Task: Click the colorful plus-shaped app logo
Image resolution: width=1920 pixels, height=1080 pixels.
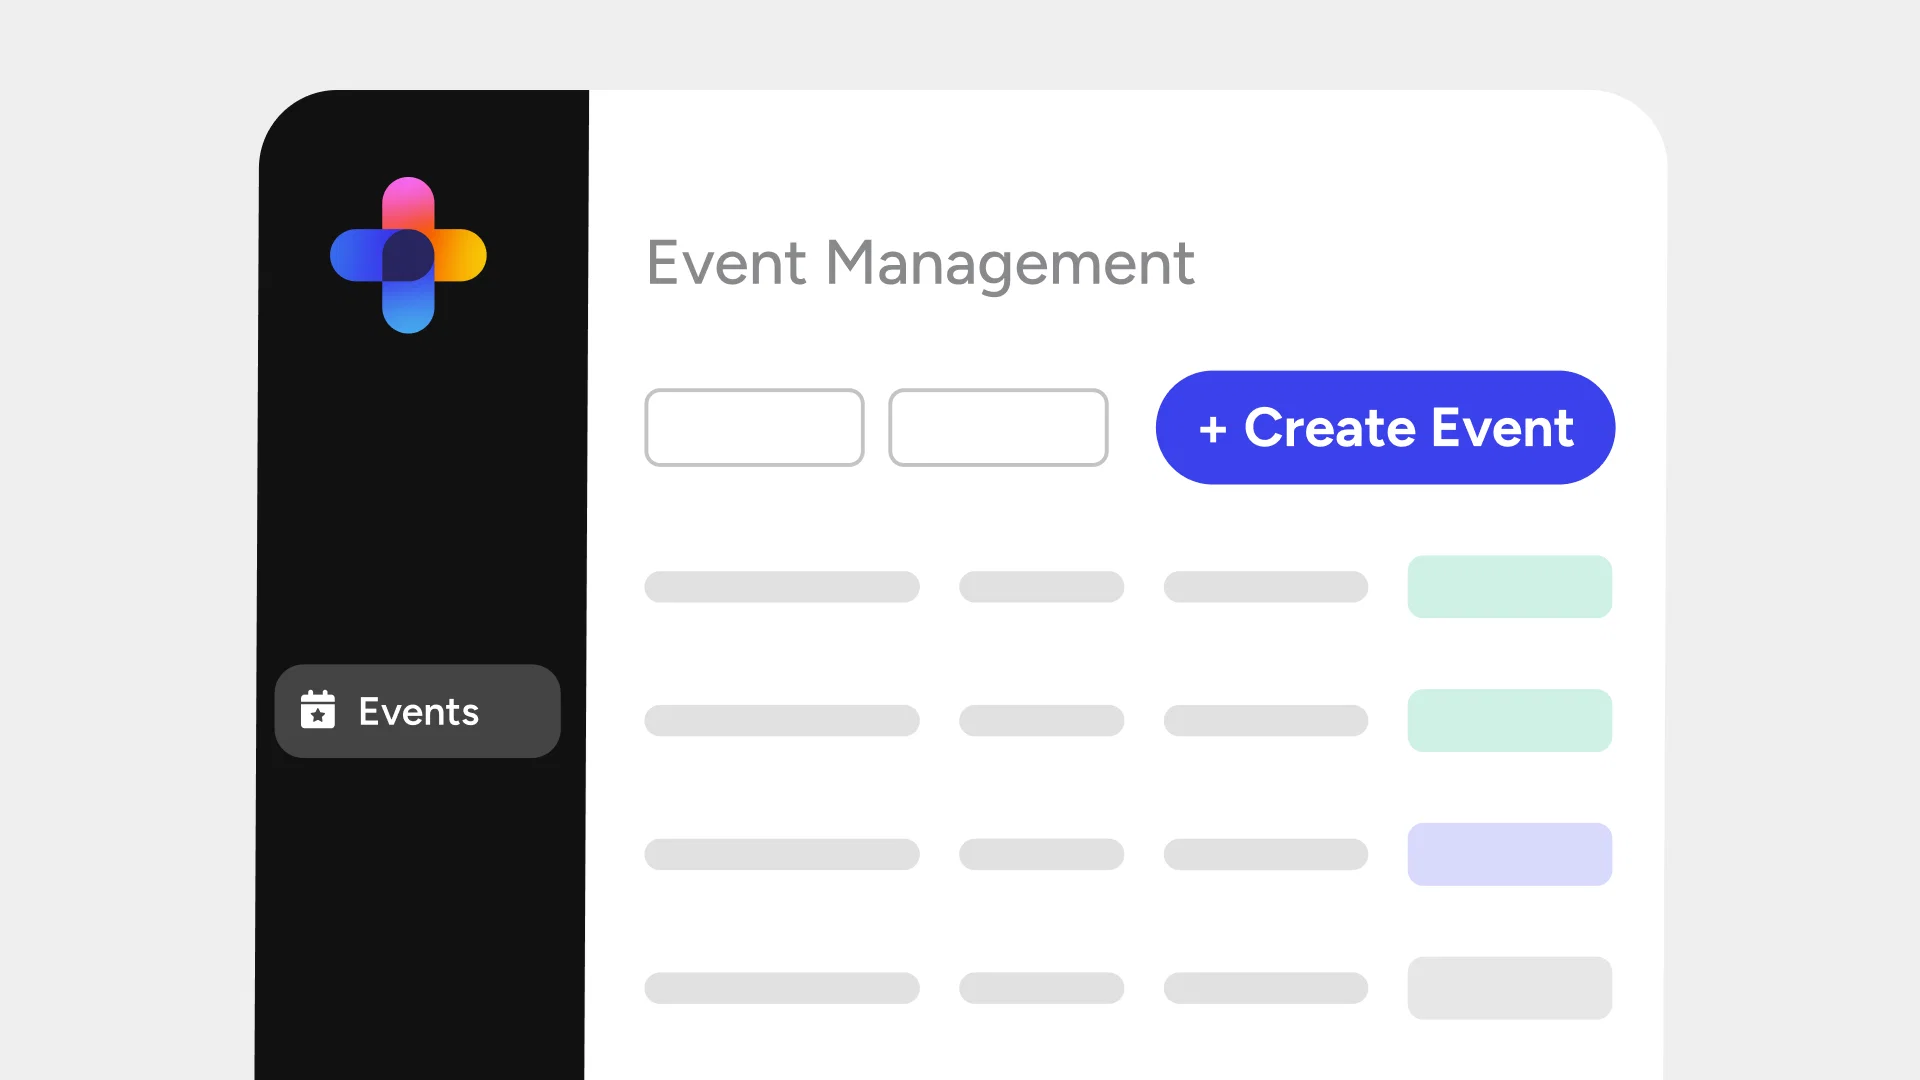Action: point(408,255)
